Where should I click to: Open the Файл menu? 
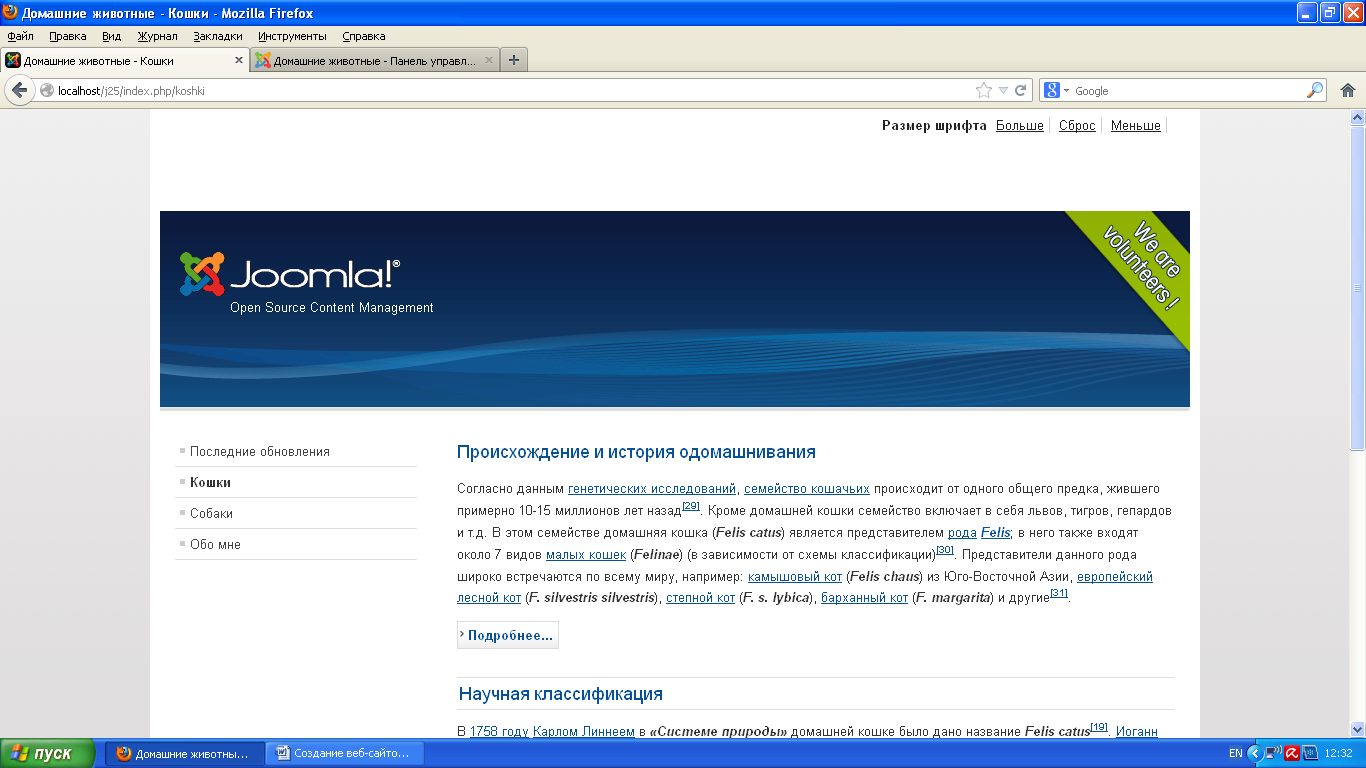click(x=20, y=36)
